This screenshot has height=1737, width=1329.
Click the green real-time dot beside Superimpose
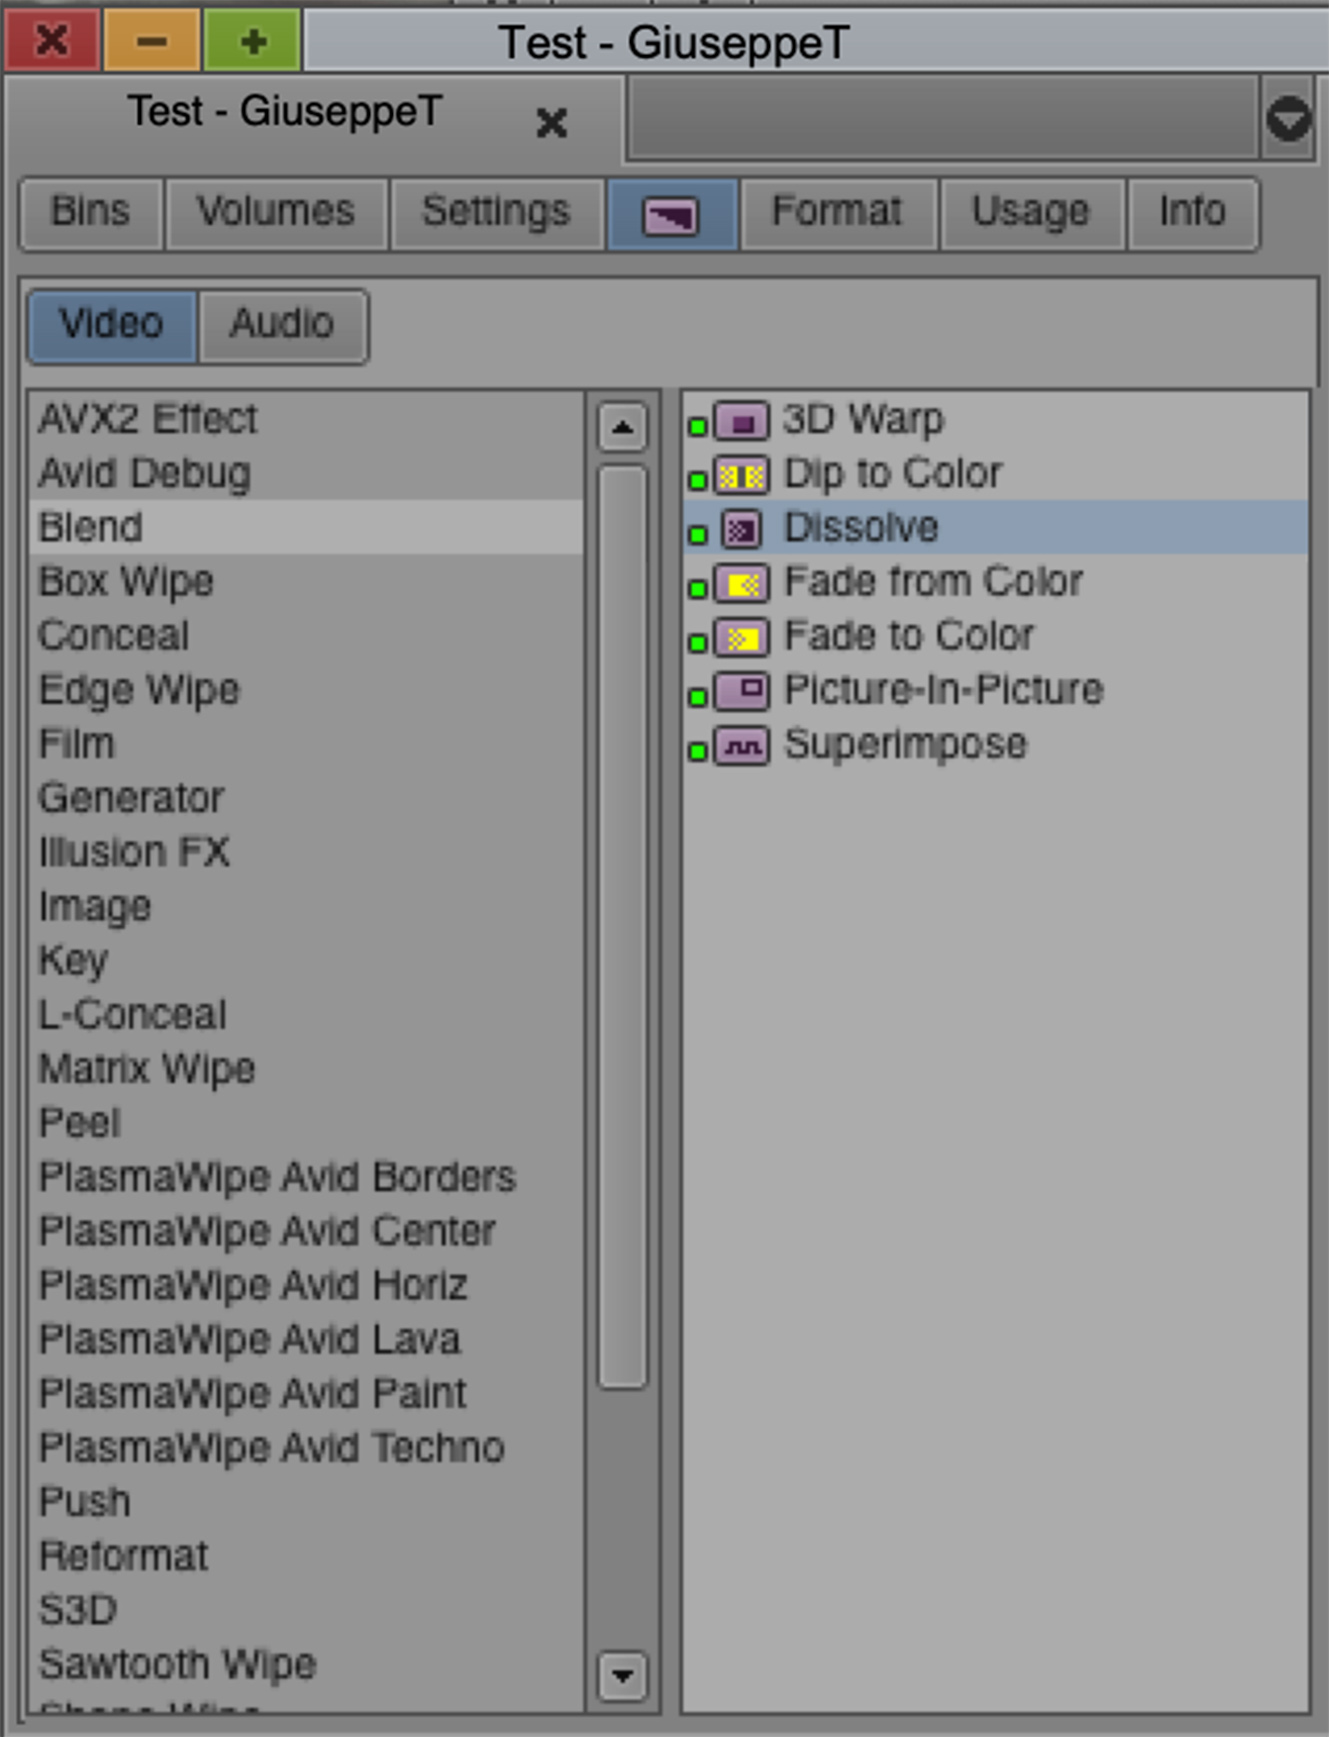coord(698,751)
